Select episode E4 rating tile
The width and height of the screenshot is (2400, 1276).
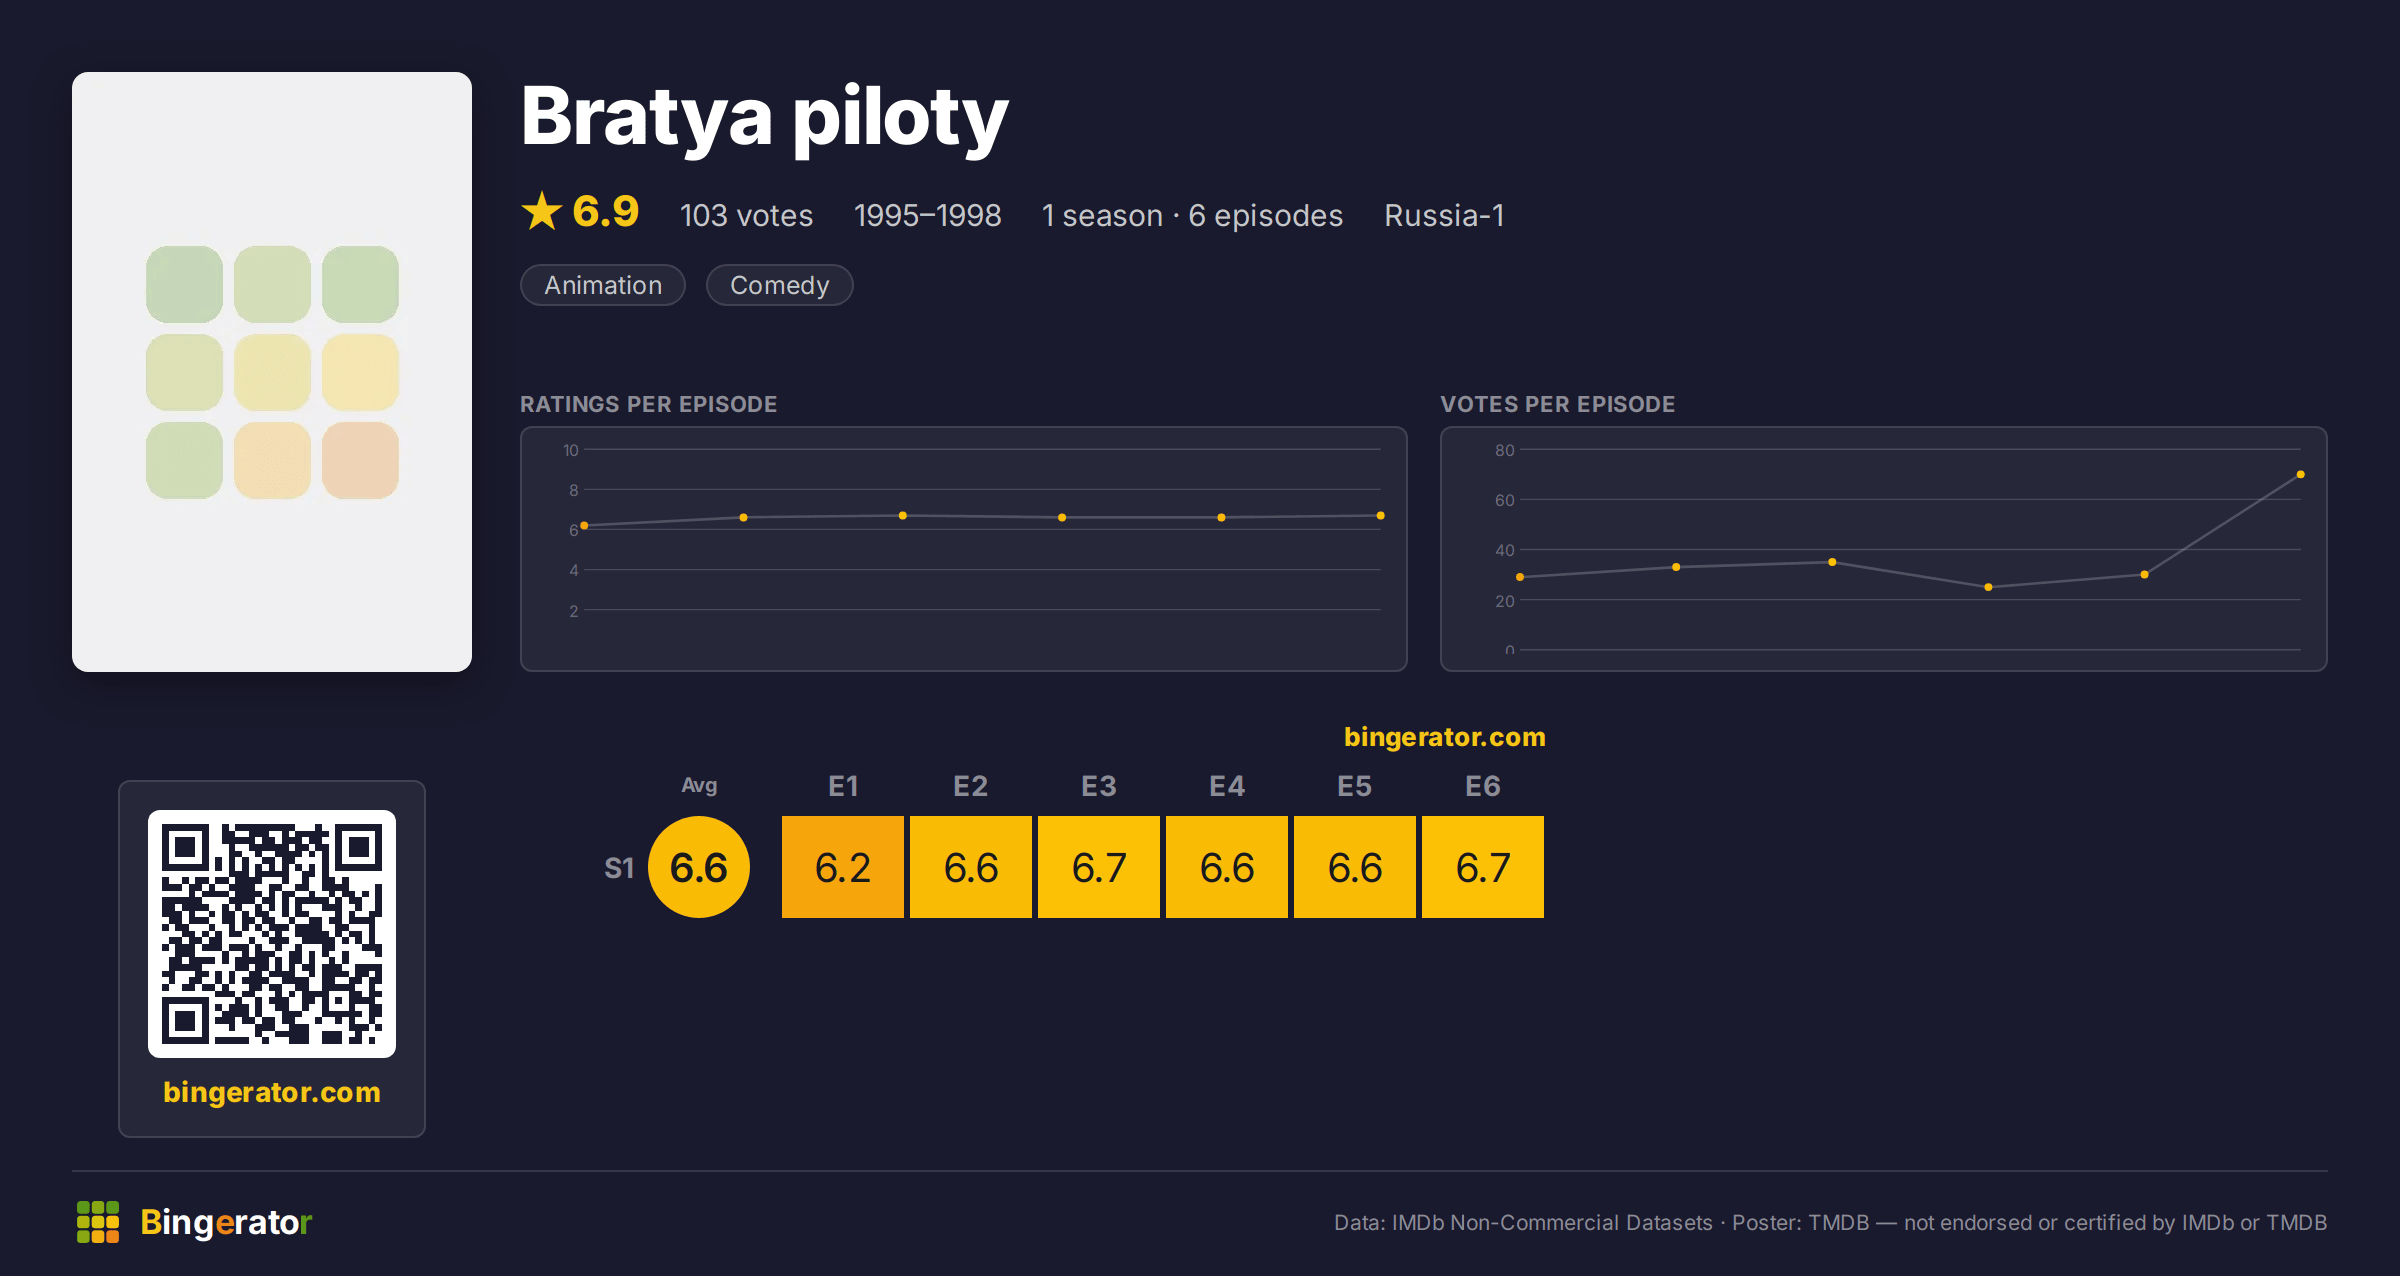pos(1227,867)
